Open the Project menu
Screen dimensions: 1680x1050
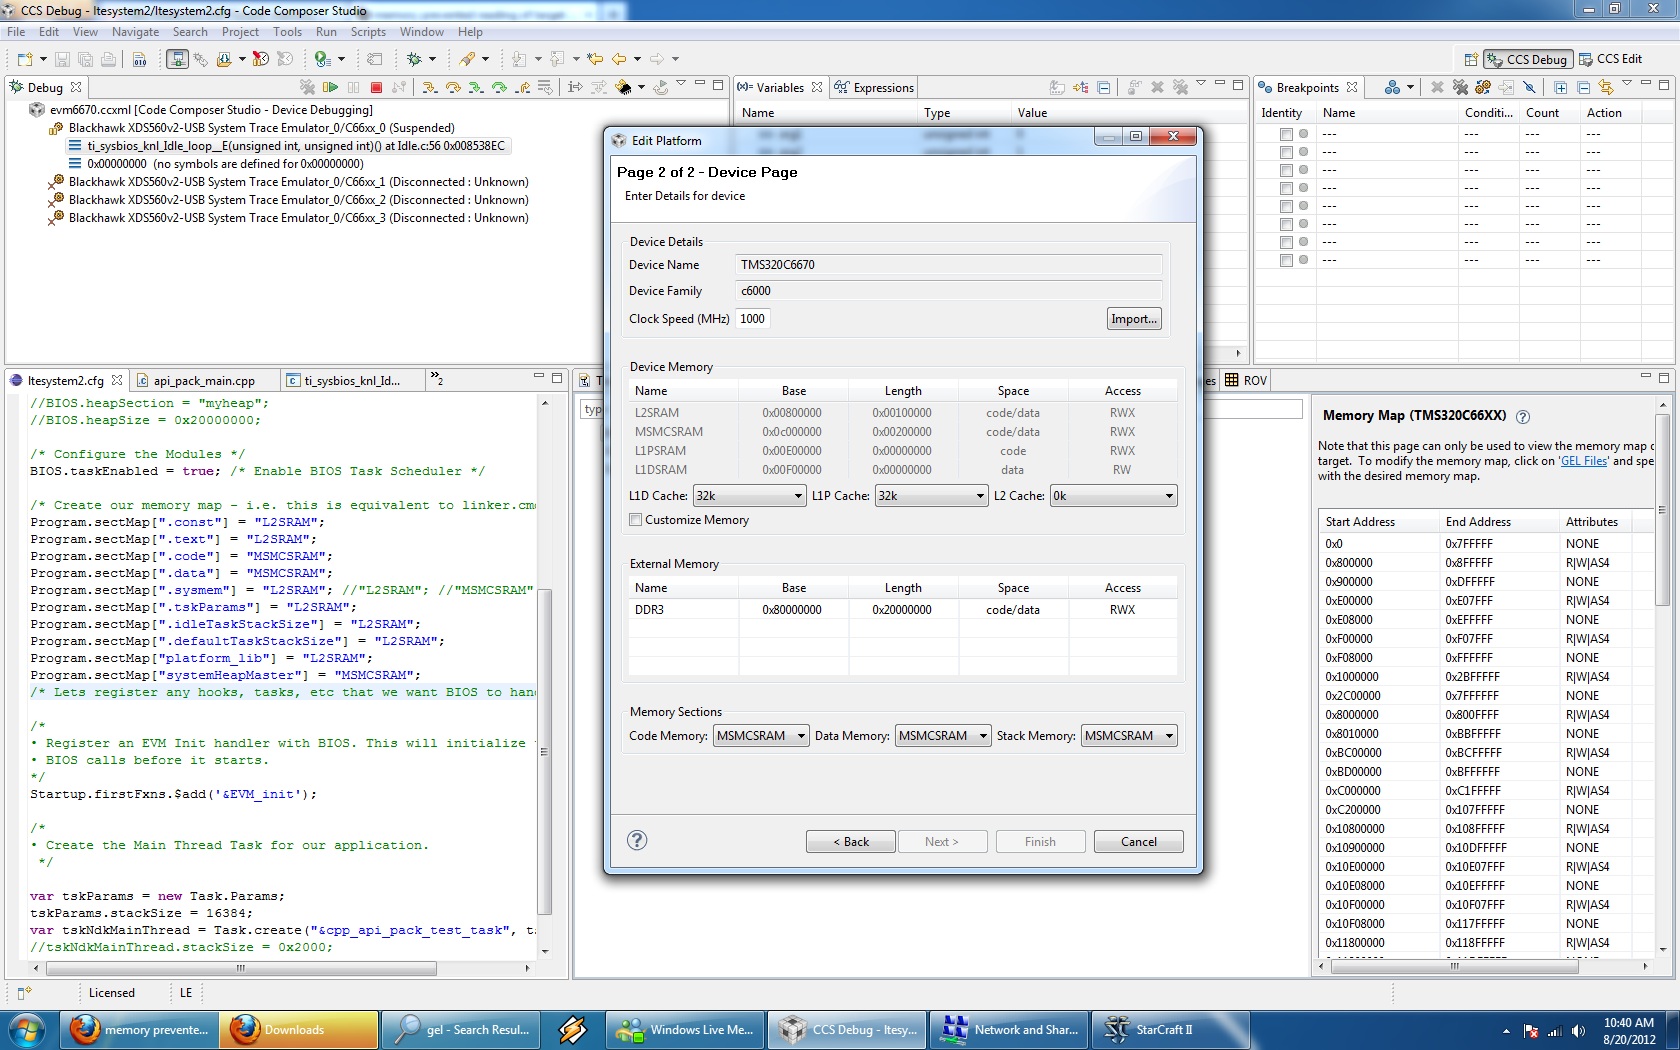240,32
